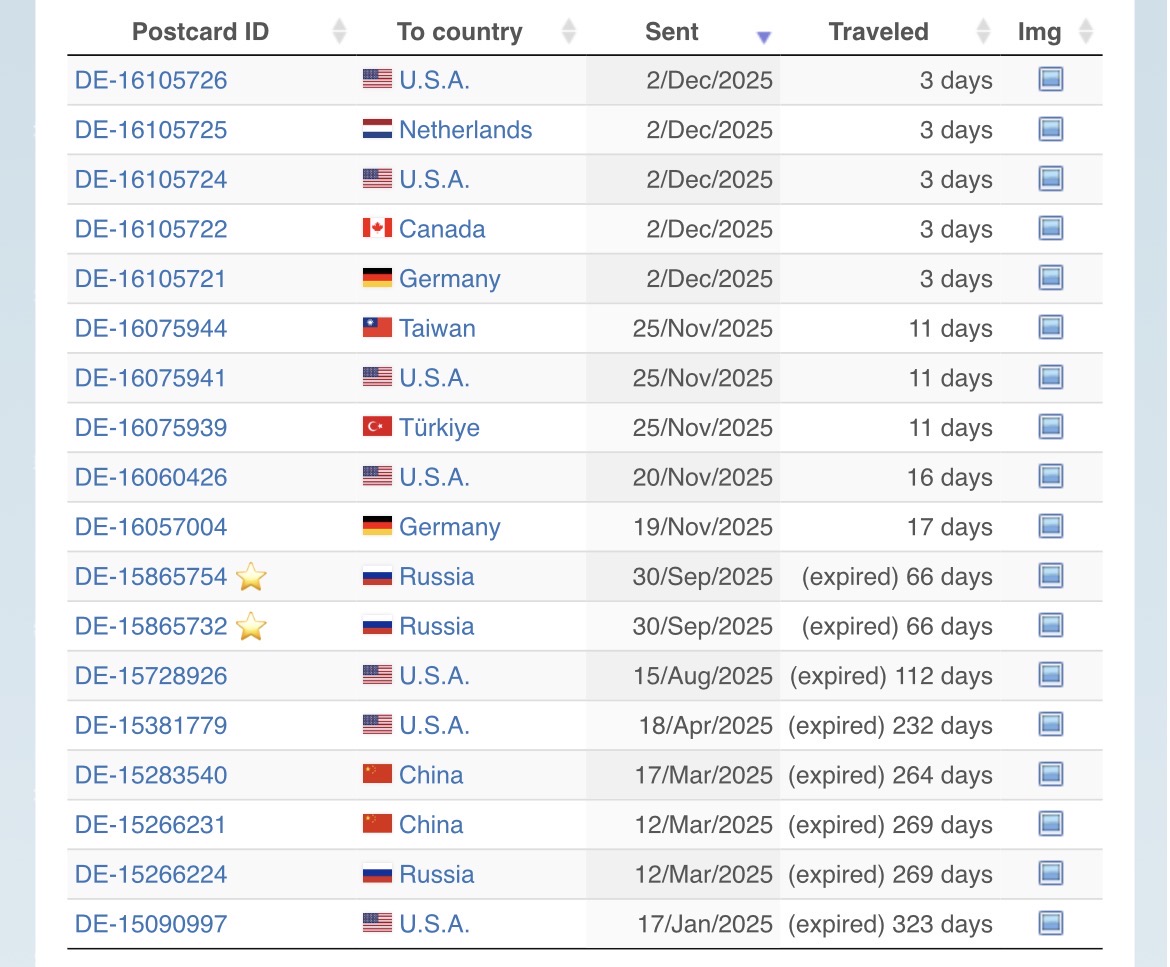Open image icon for Türkiye postcard DE-16075939
The width and height of the screenshot is (1170, 967).
coord(1050,427)
